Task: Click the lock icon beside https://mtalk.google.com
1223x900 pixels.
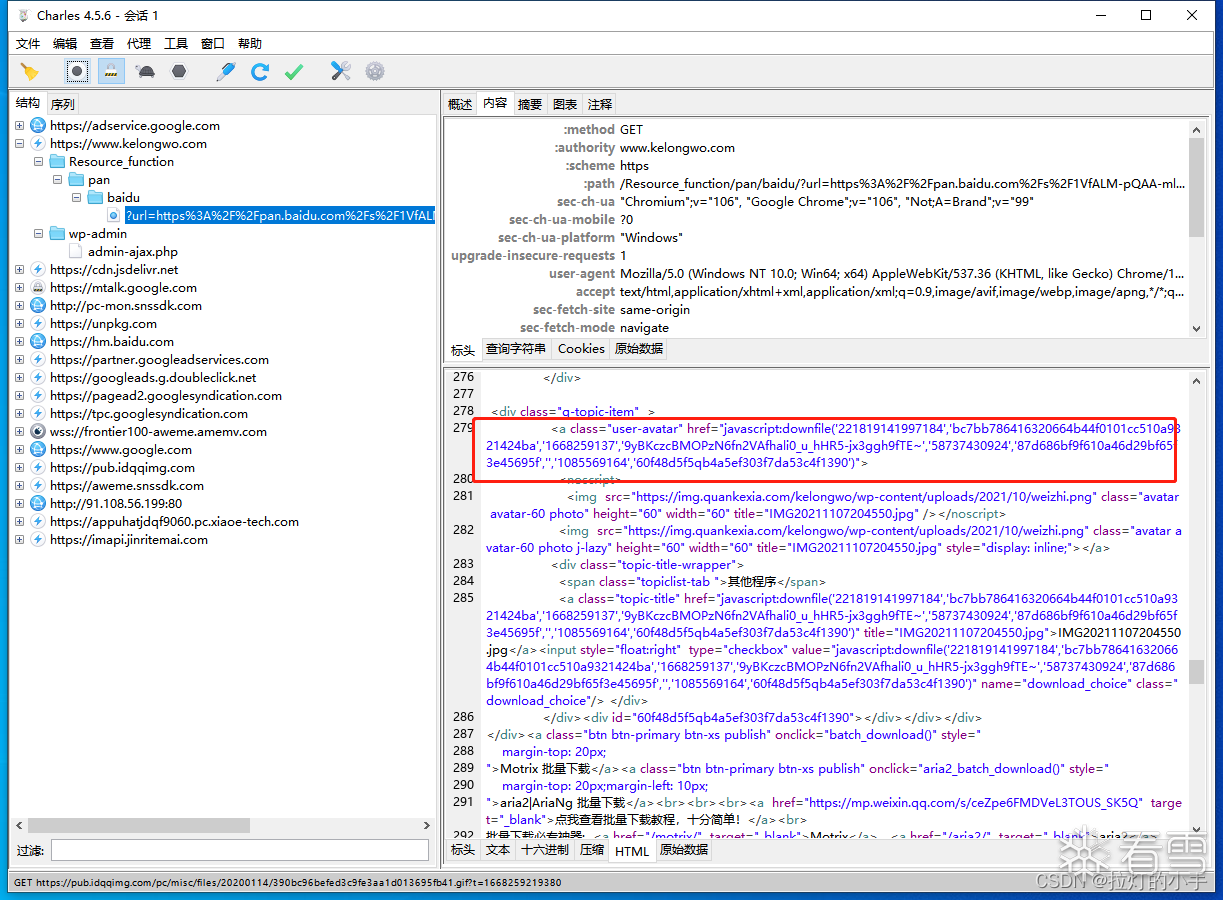Action: pos(39,288)
